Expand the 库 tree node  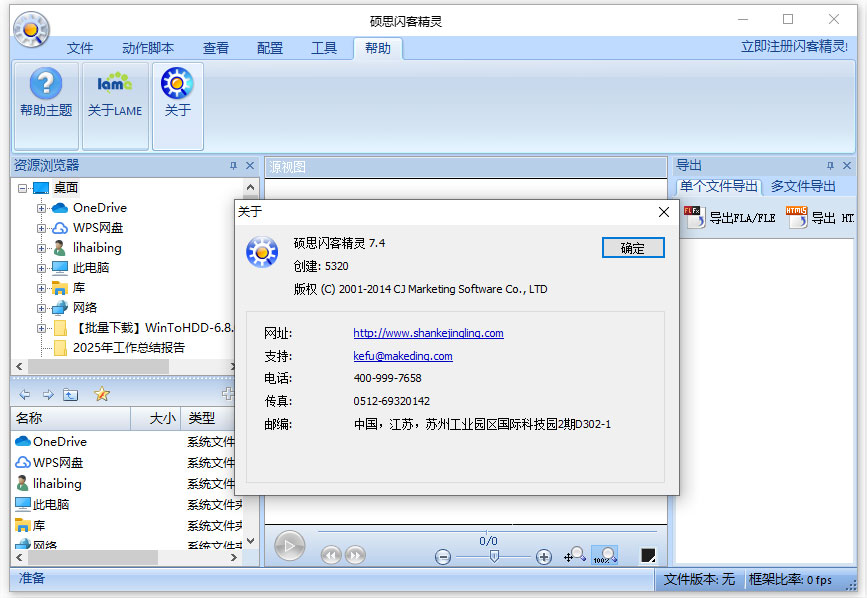pos(41,288)
